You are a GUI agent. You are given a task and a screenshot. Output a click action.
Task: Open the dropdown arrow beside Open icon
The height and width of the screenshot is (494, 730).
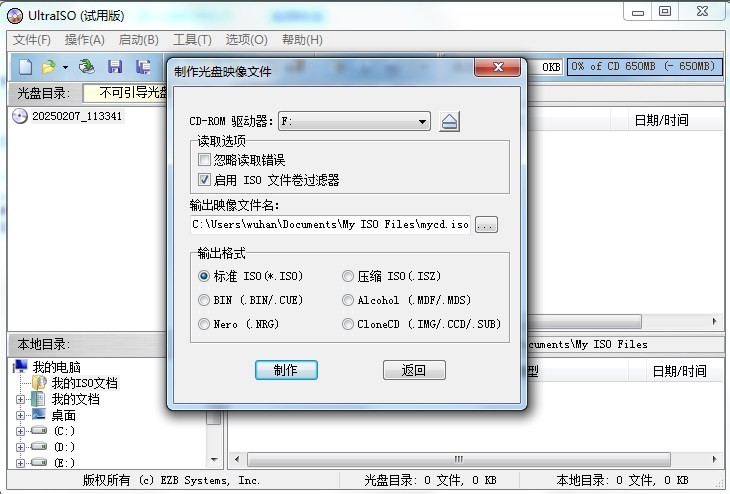tap(65, 68)
